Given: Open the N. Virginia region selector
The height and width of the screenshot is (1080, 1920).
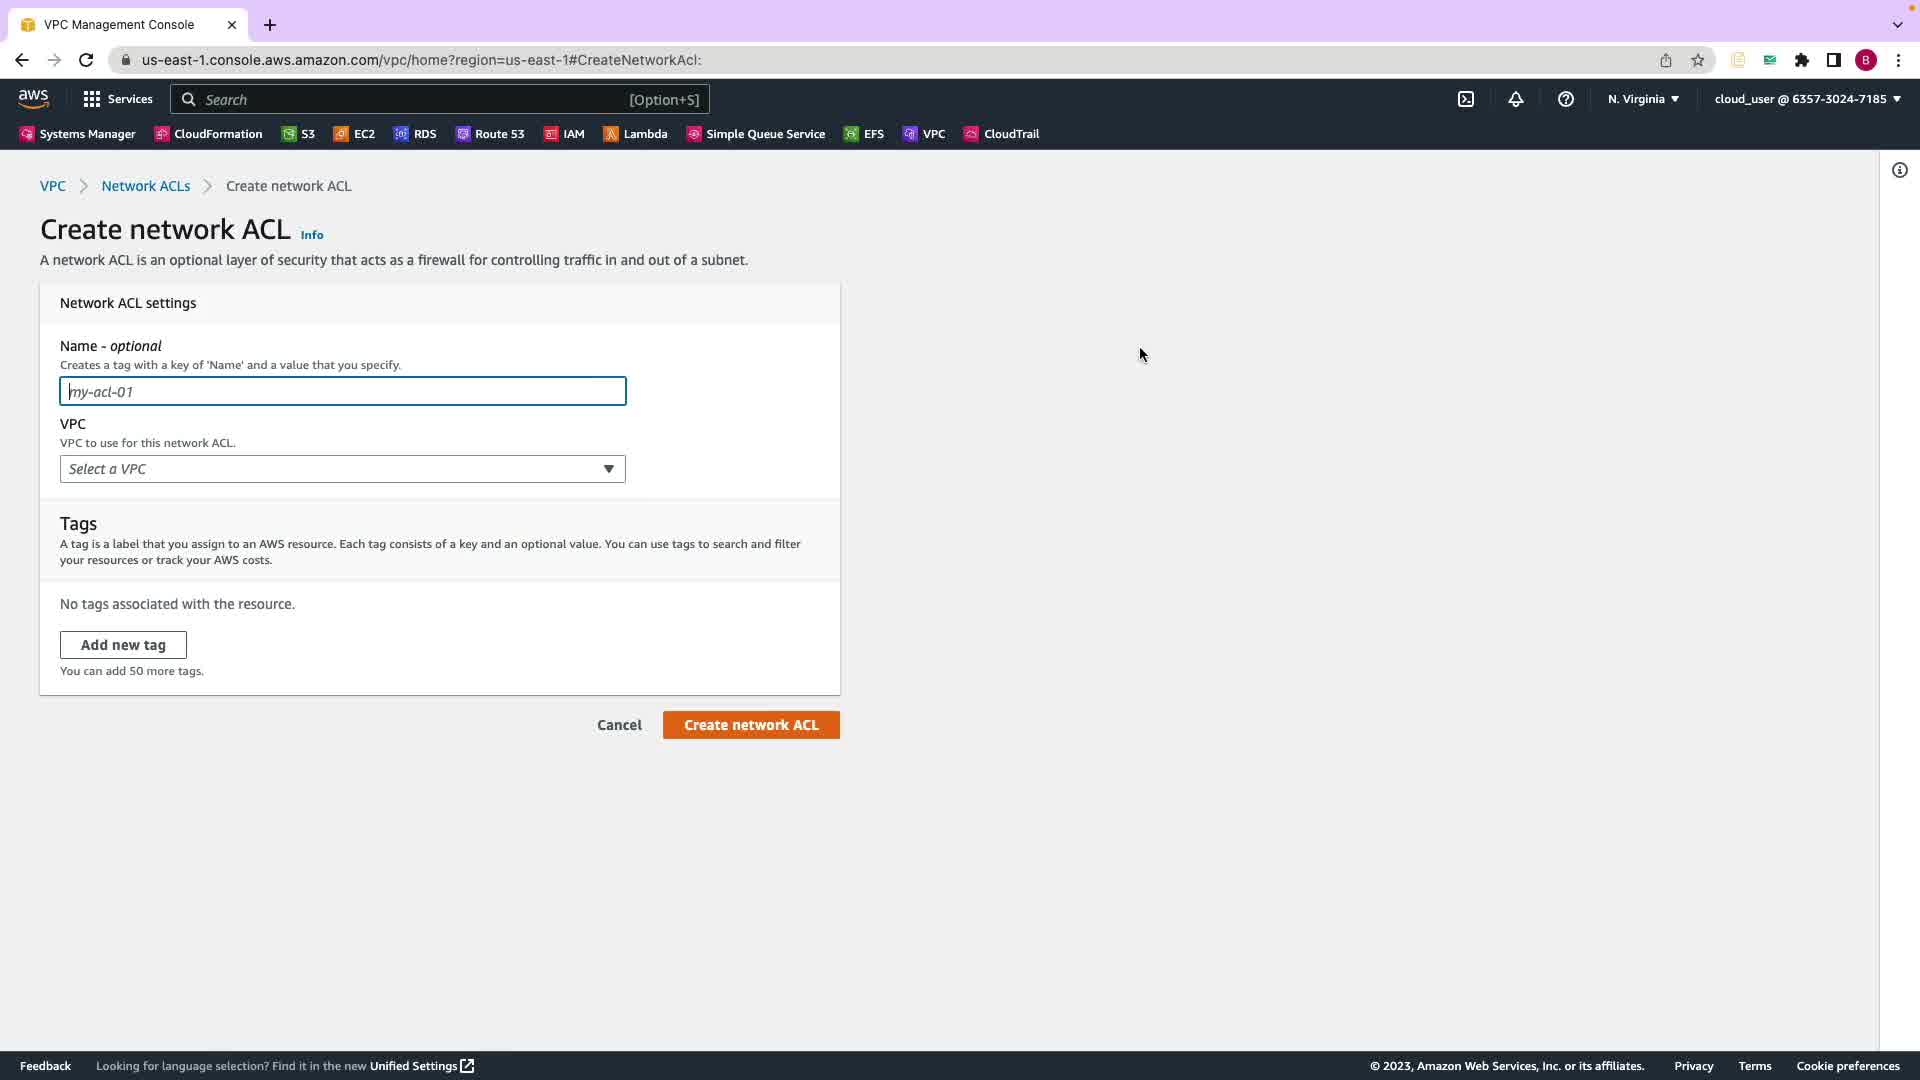Looking at the screenshot, I should click(x=1643, y=99).
